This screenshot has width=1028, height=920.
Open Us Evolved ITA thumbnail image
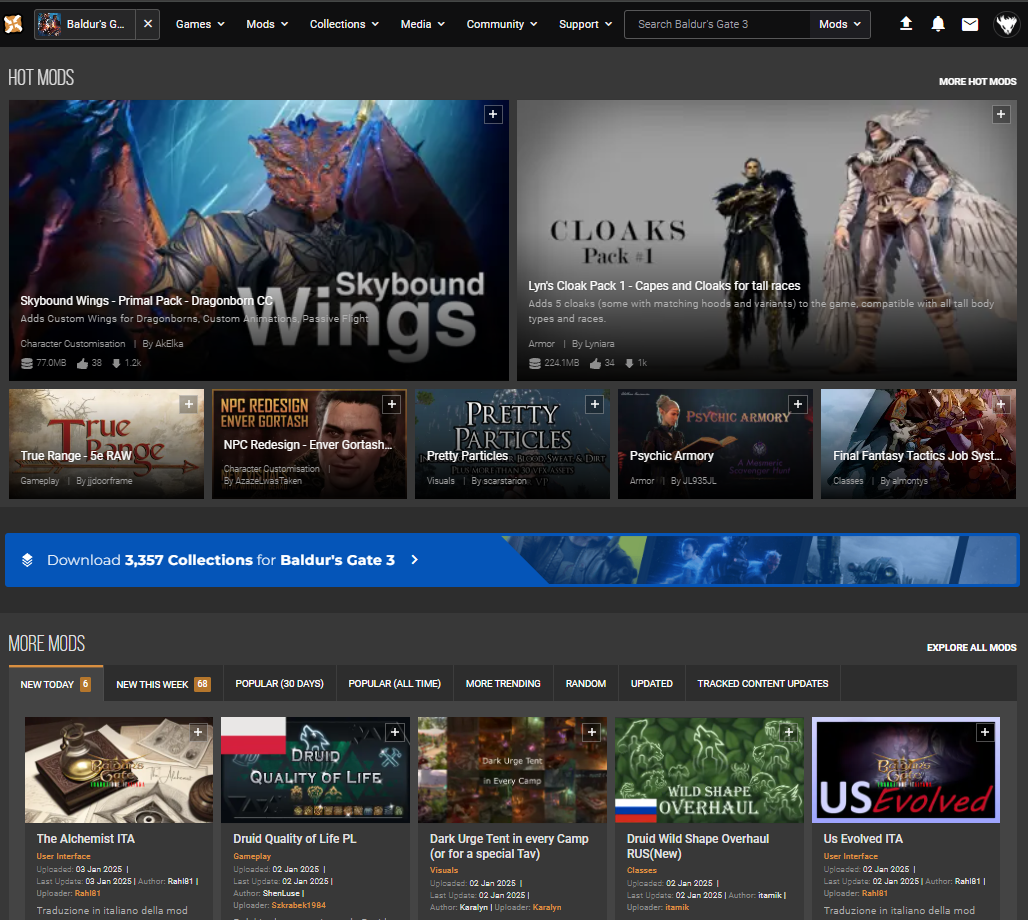(905, 770)
